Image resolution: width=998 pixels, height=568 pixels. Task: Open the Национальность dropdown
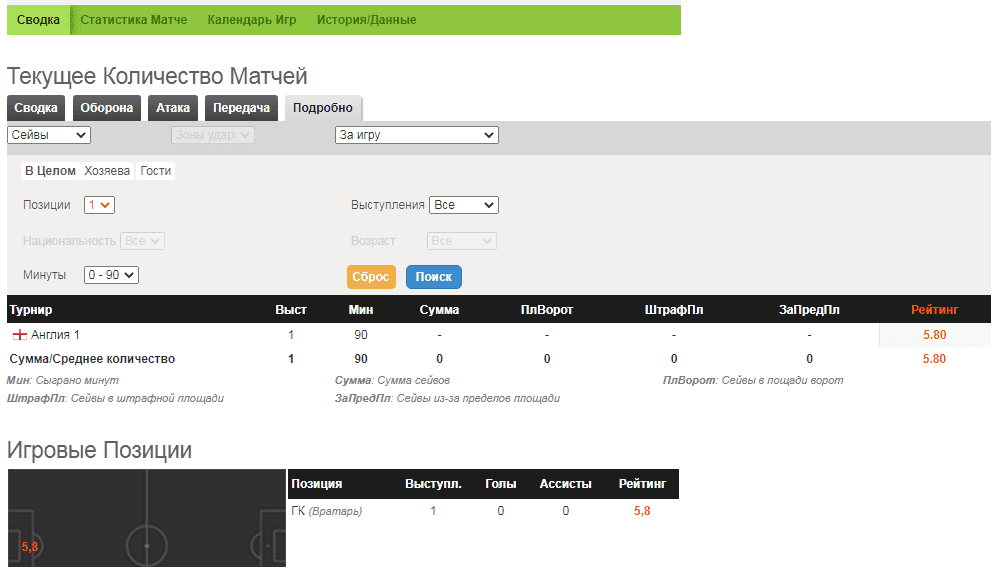tap(143, 241)
